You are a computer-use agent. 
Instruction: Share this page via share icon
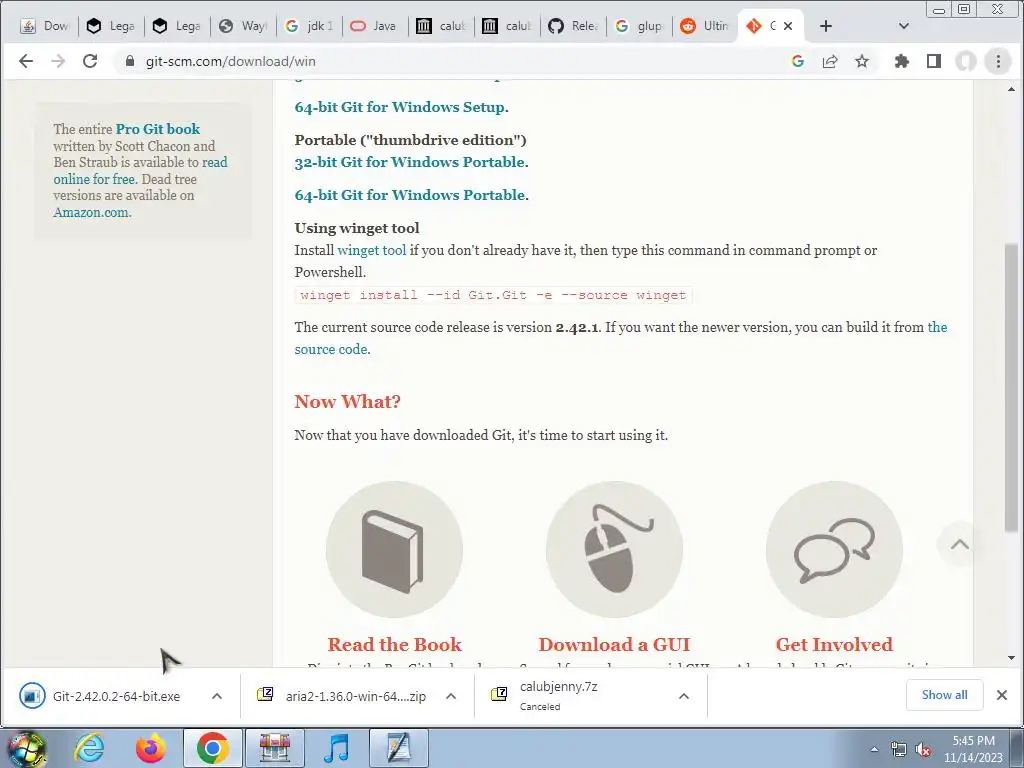830,61
